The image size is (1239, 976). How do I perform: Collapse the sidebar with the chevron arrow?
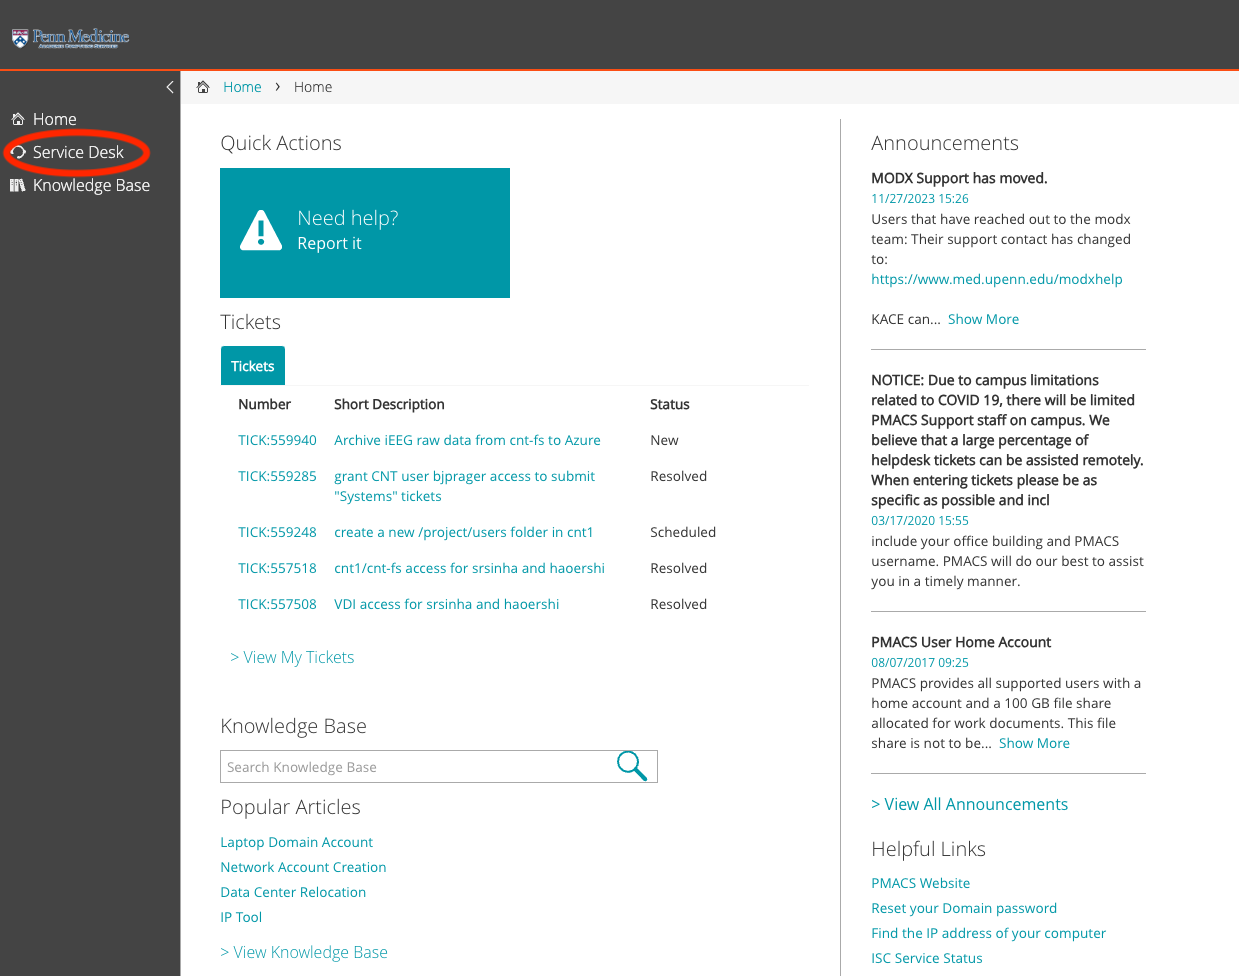click(x=170, y=87)
